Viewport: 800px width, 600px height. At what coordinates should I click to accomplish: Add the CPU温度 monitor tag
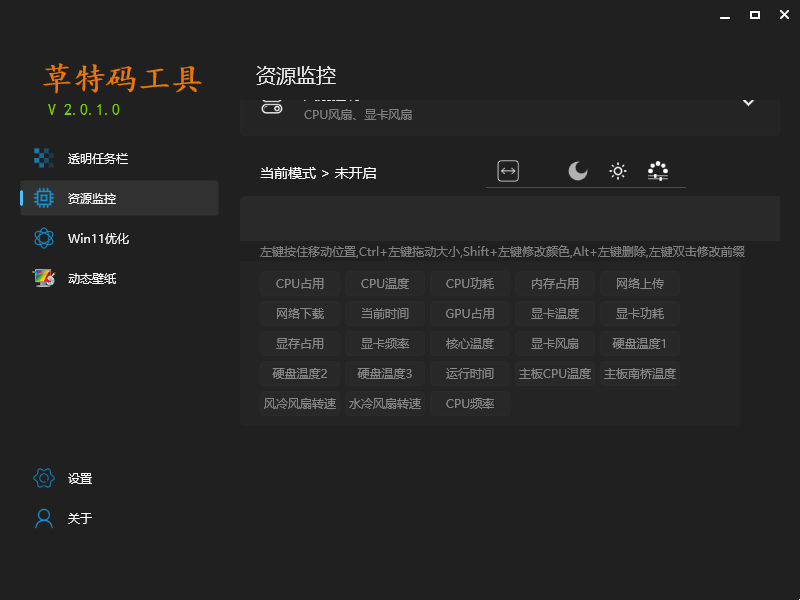pos(385,284)
